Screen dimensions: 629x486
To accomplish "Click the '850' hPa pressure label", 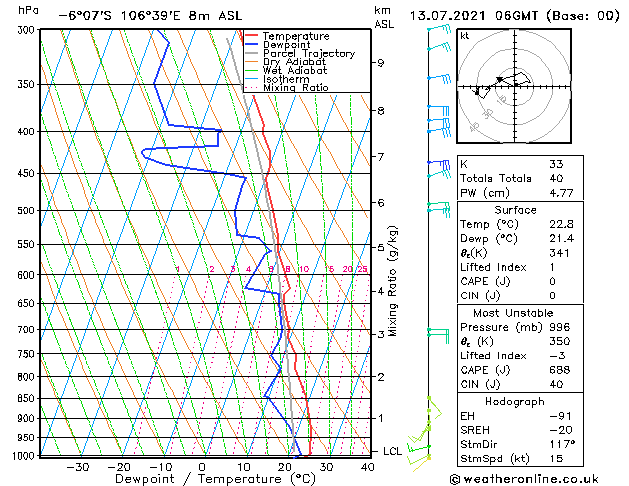I will pyautogui.click(x=28, y=399).
